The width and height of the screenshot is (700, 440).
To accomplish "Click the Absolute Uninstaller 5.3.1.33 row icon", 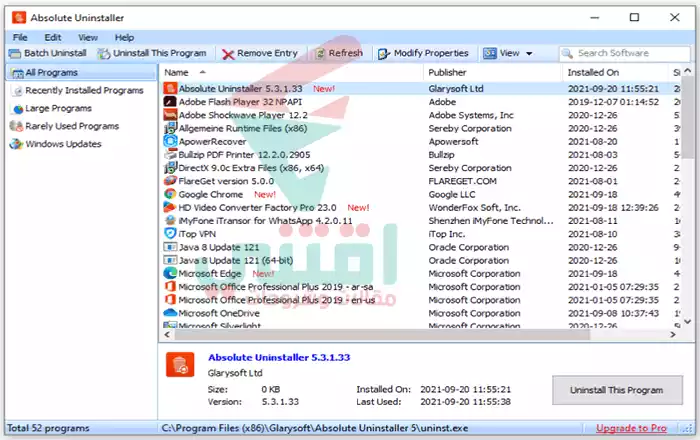I will coord(170,88).
